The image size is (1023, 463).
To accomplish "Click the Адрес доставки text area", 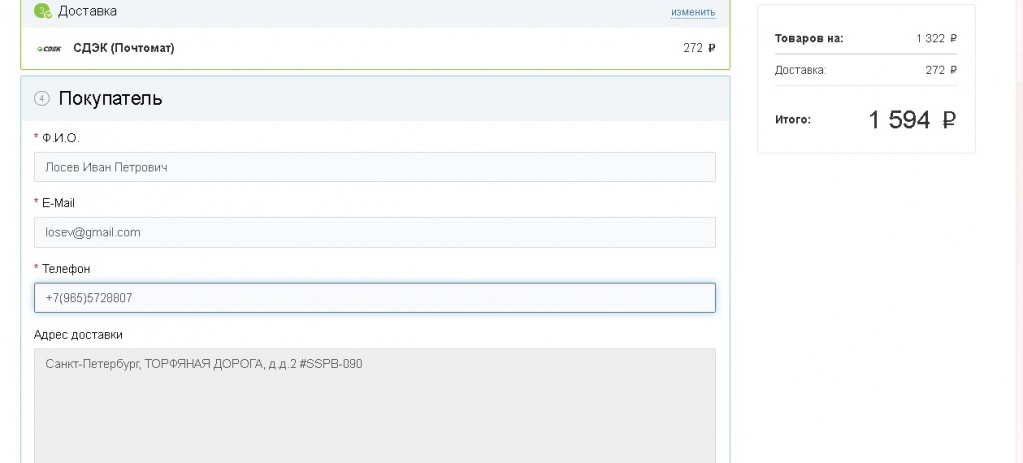I will tap(374, 405).
